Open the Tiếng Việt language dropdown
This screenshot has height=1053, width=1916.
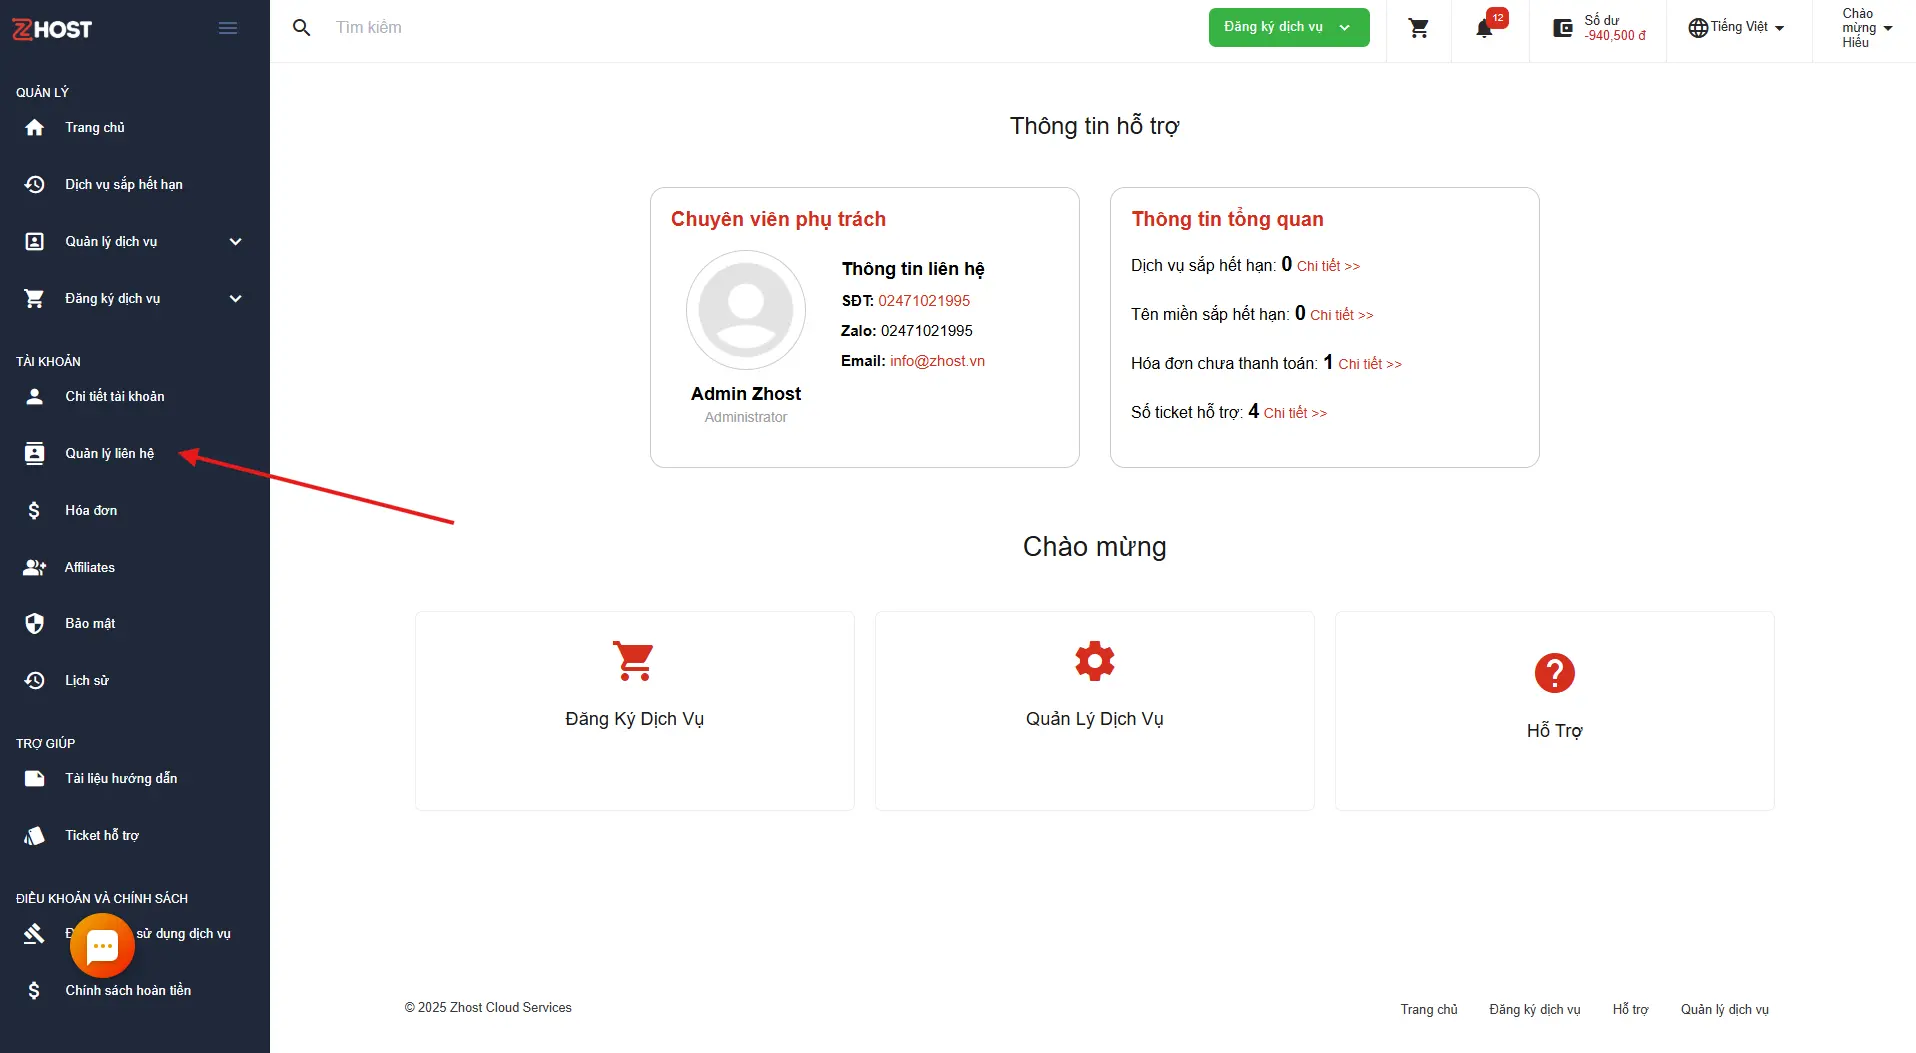pyautogui.click(x=1737, y=28)
